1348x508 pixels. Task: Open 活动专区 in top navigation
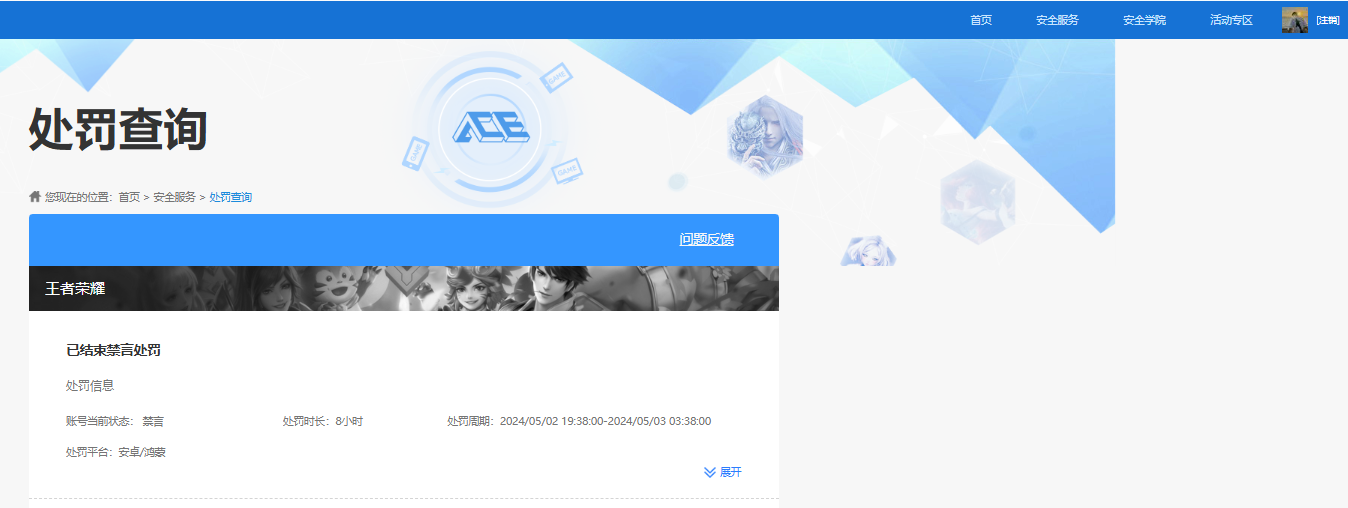pyautogui.click(x=1231, y=20)
